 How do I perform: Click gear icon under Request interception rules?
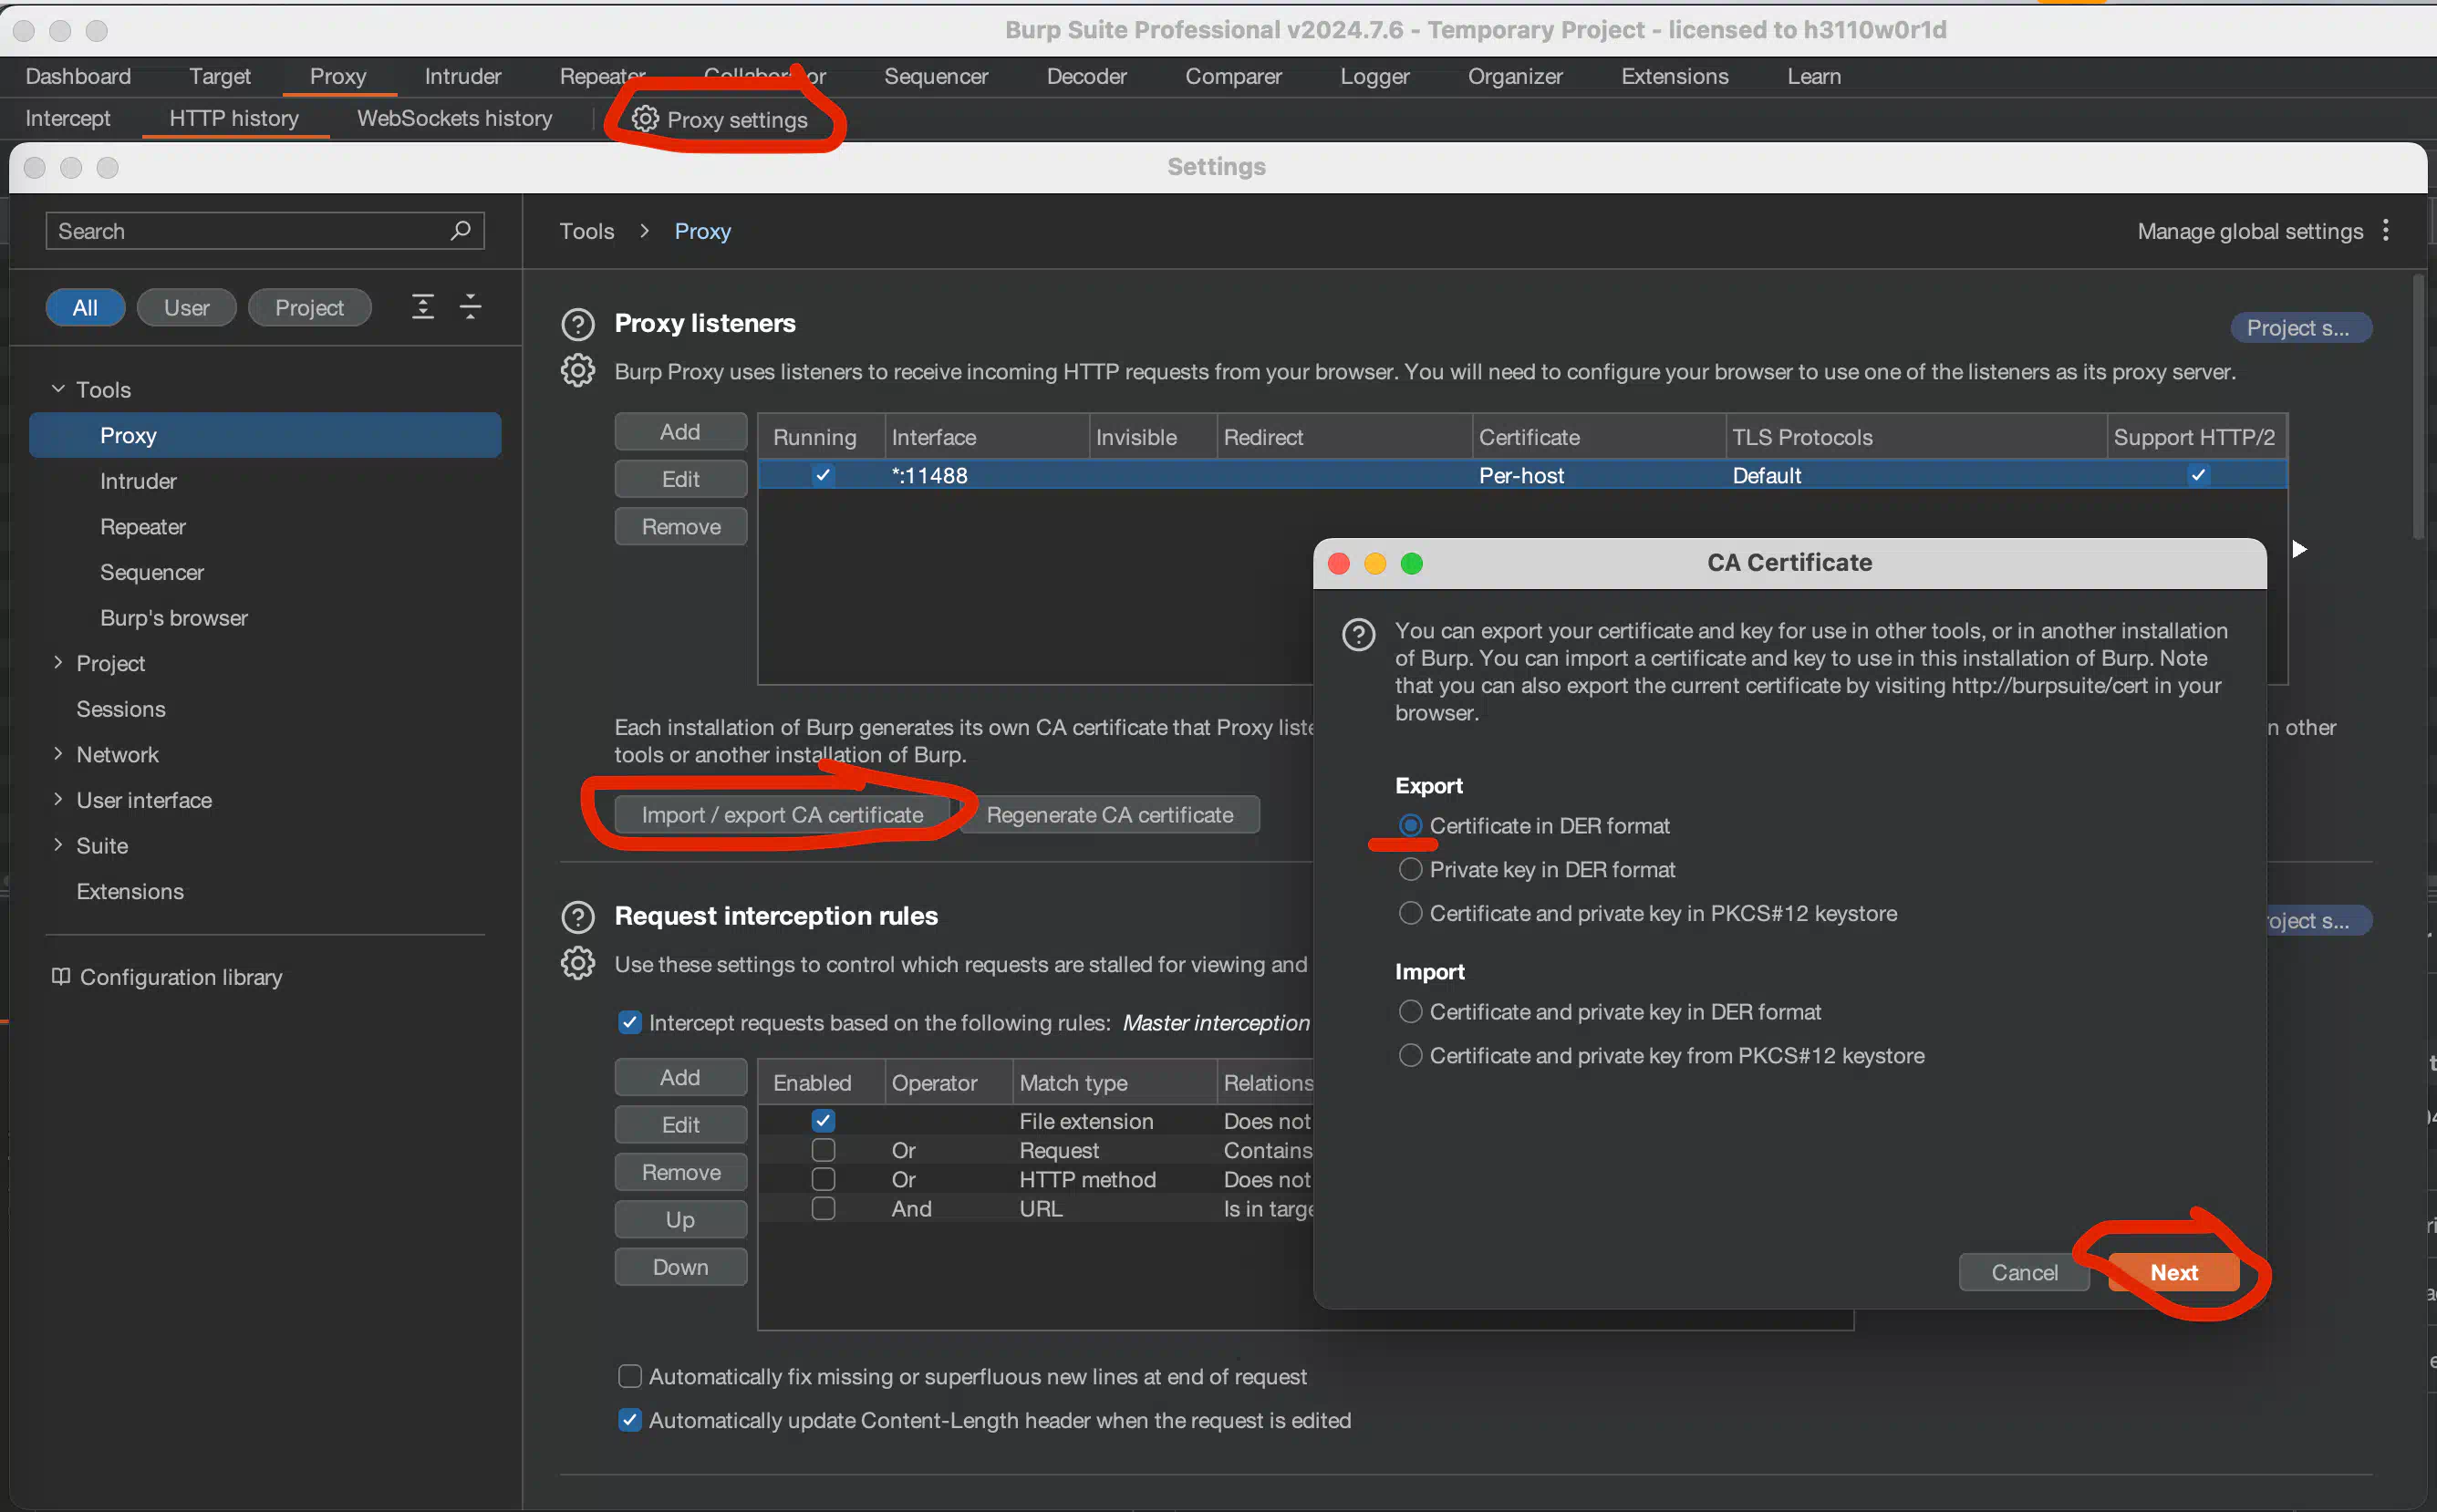[578, 964]
